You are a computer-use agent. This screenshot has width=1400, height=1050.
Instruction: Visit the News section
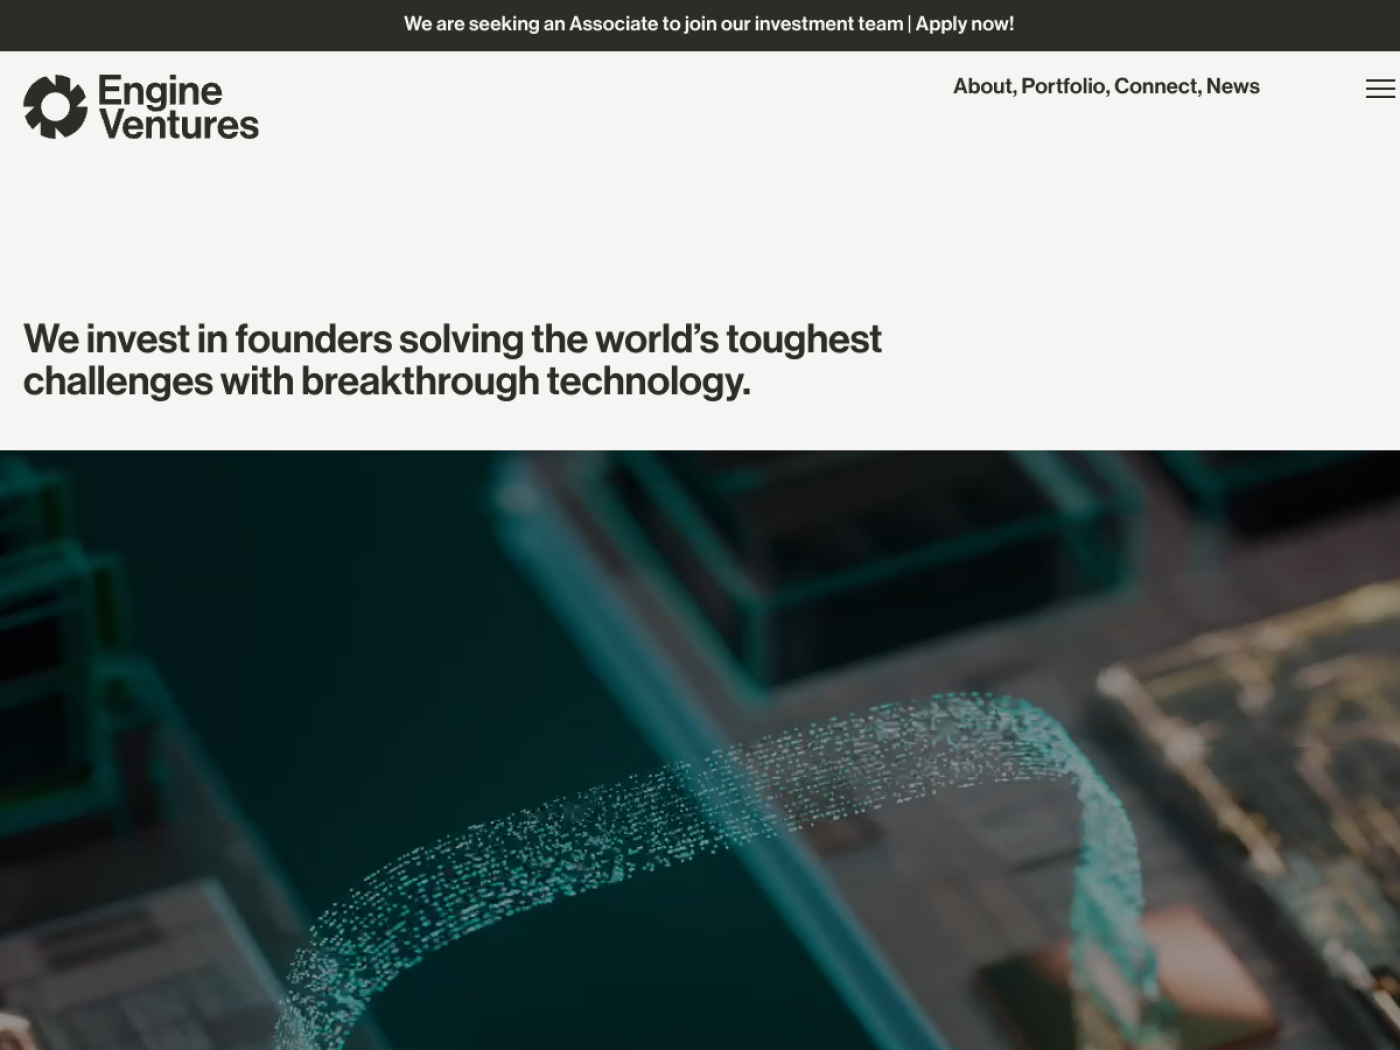click(x=1233, y=86)
